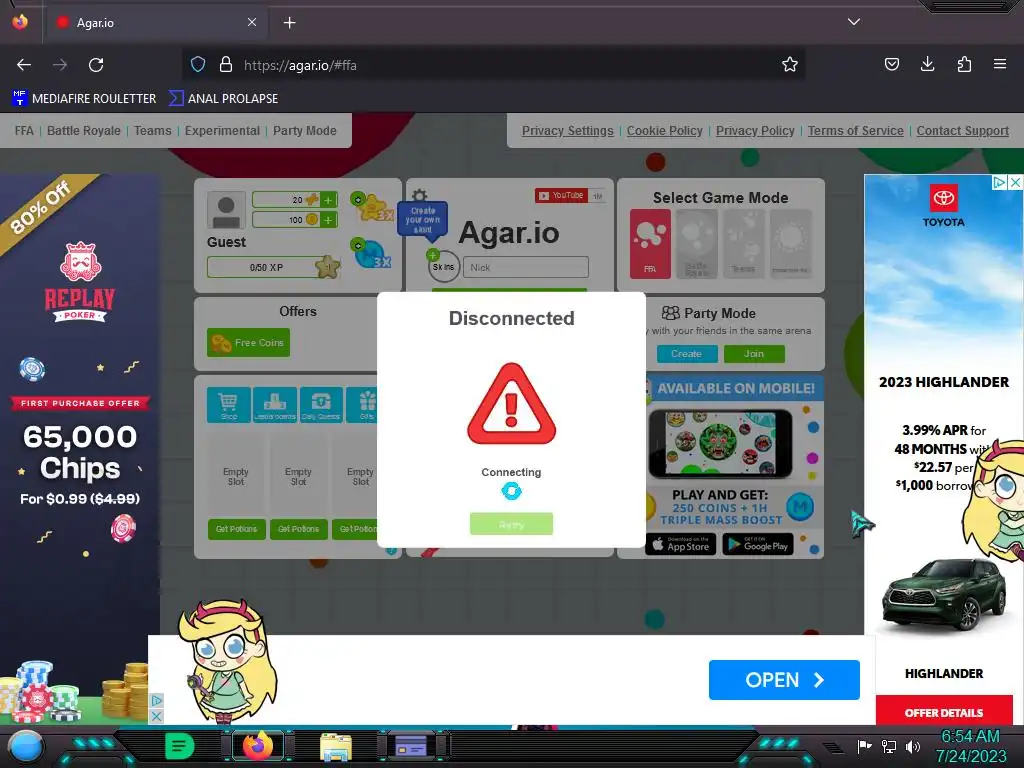1024x768 pixels.
Task: Select the Battle Royale mode tile
Action: (697, 244)
